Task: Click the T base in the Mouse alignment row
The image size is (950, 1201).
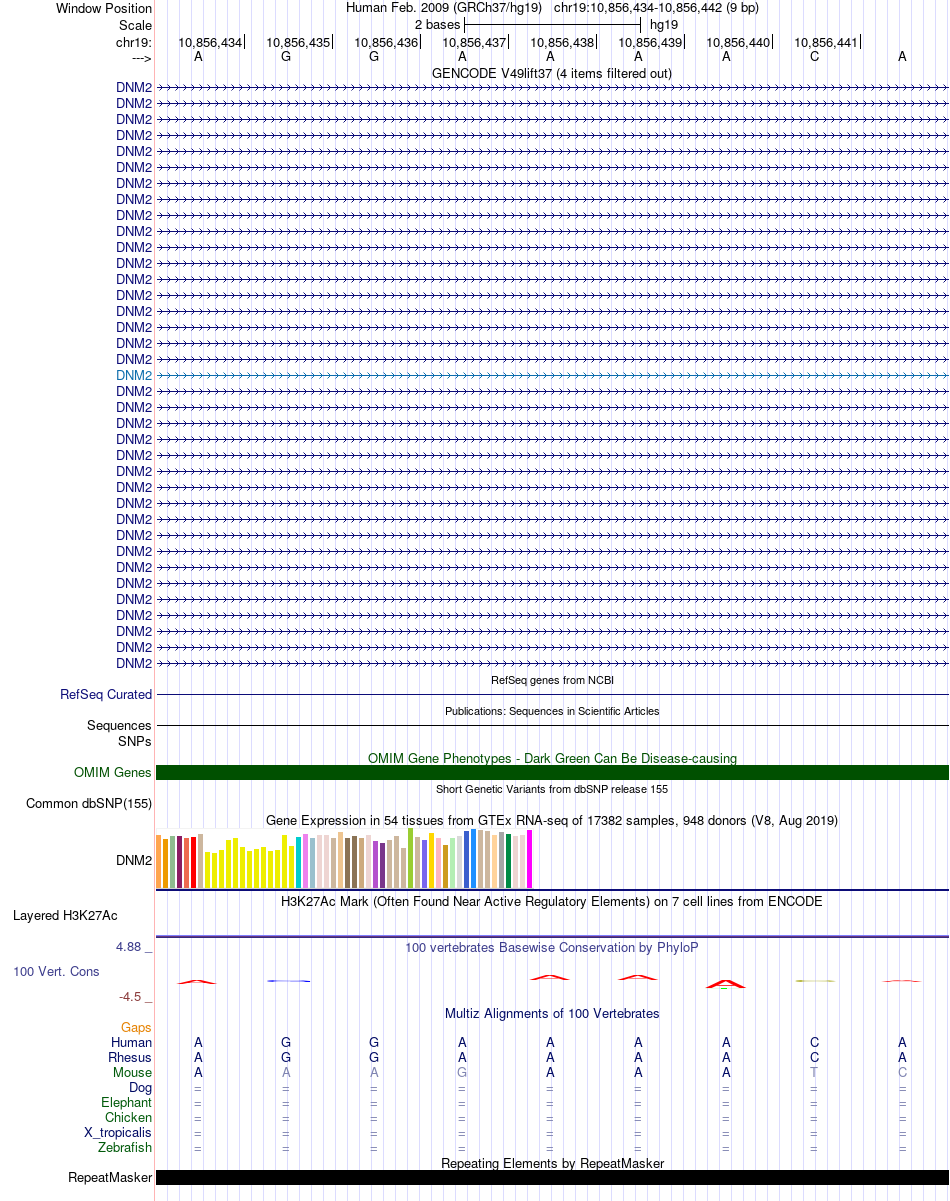Action: (x=814, y=1072)
